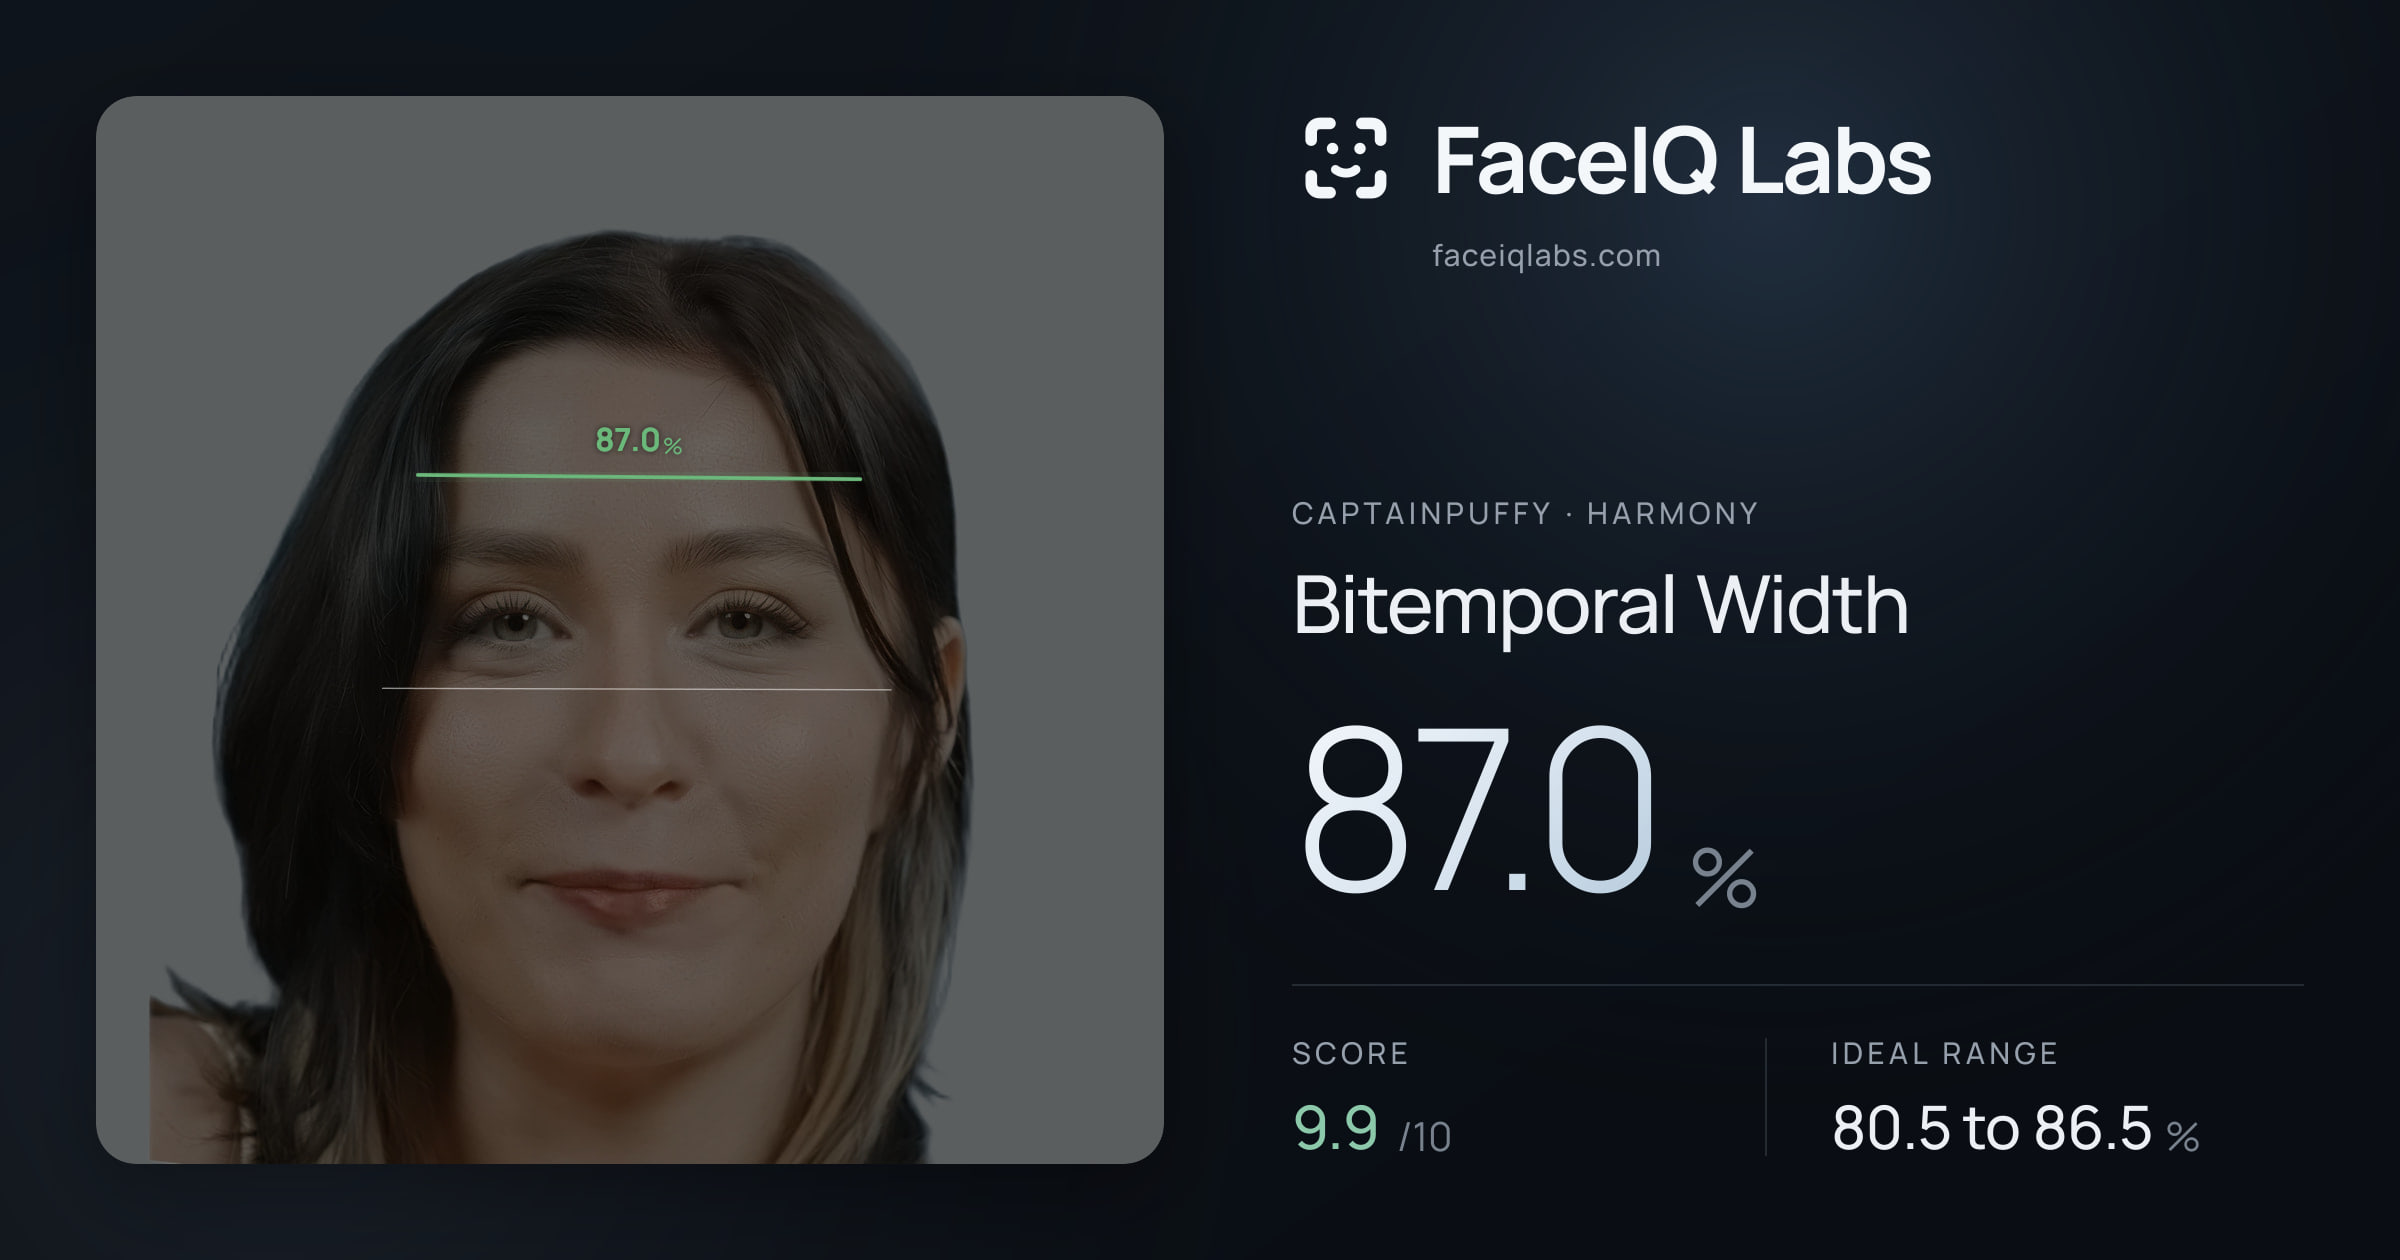Click the horizontal divider above the score
2400x1260 pixels.
[1798, 985]
